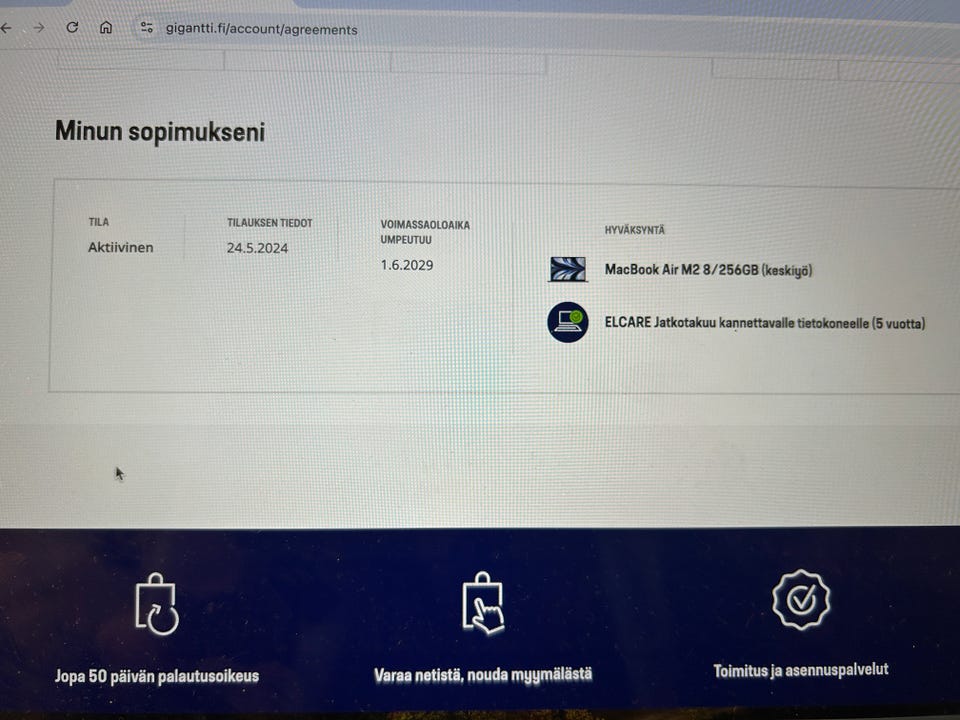960x720 pixels.
Task: Open Toimitus ja asennuspalvelut link
Action: (x=801, y=670)
